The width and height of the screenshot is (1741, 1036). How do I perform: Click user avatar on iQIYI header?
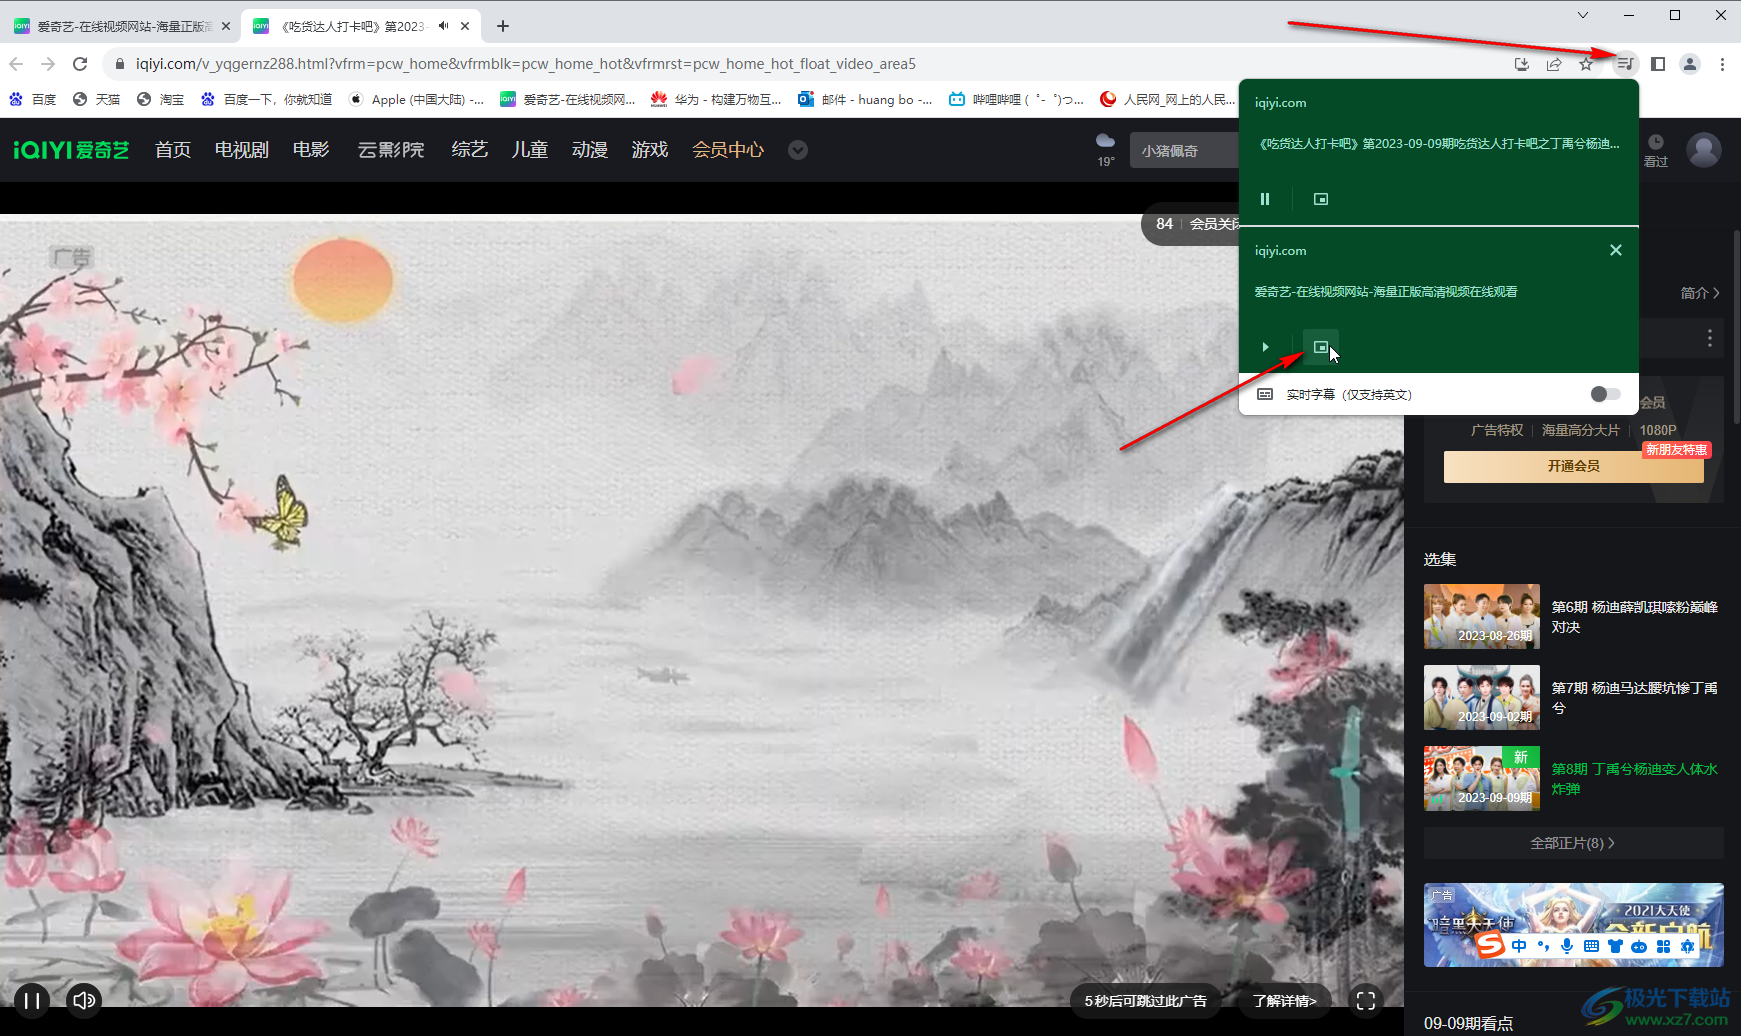click(1704, 150)
